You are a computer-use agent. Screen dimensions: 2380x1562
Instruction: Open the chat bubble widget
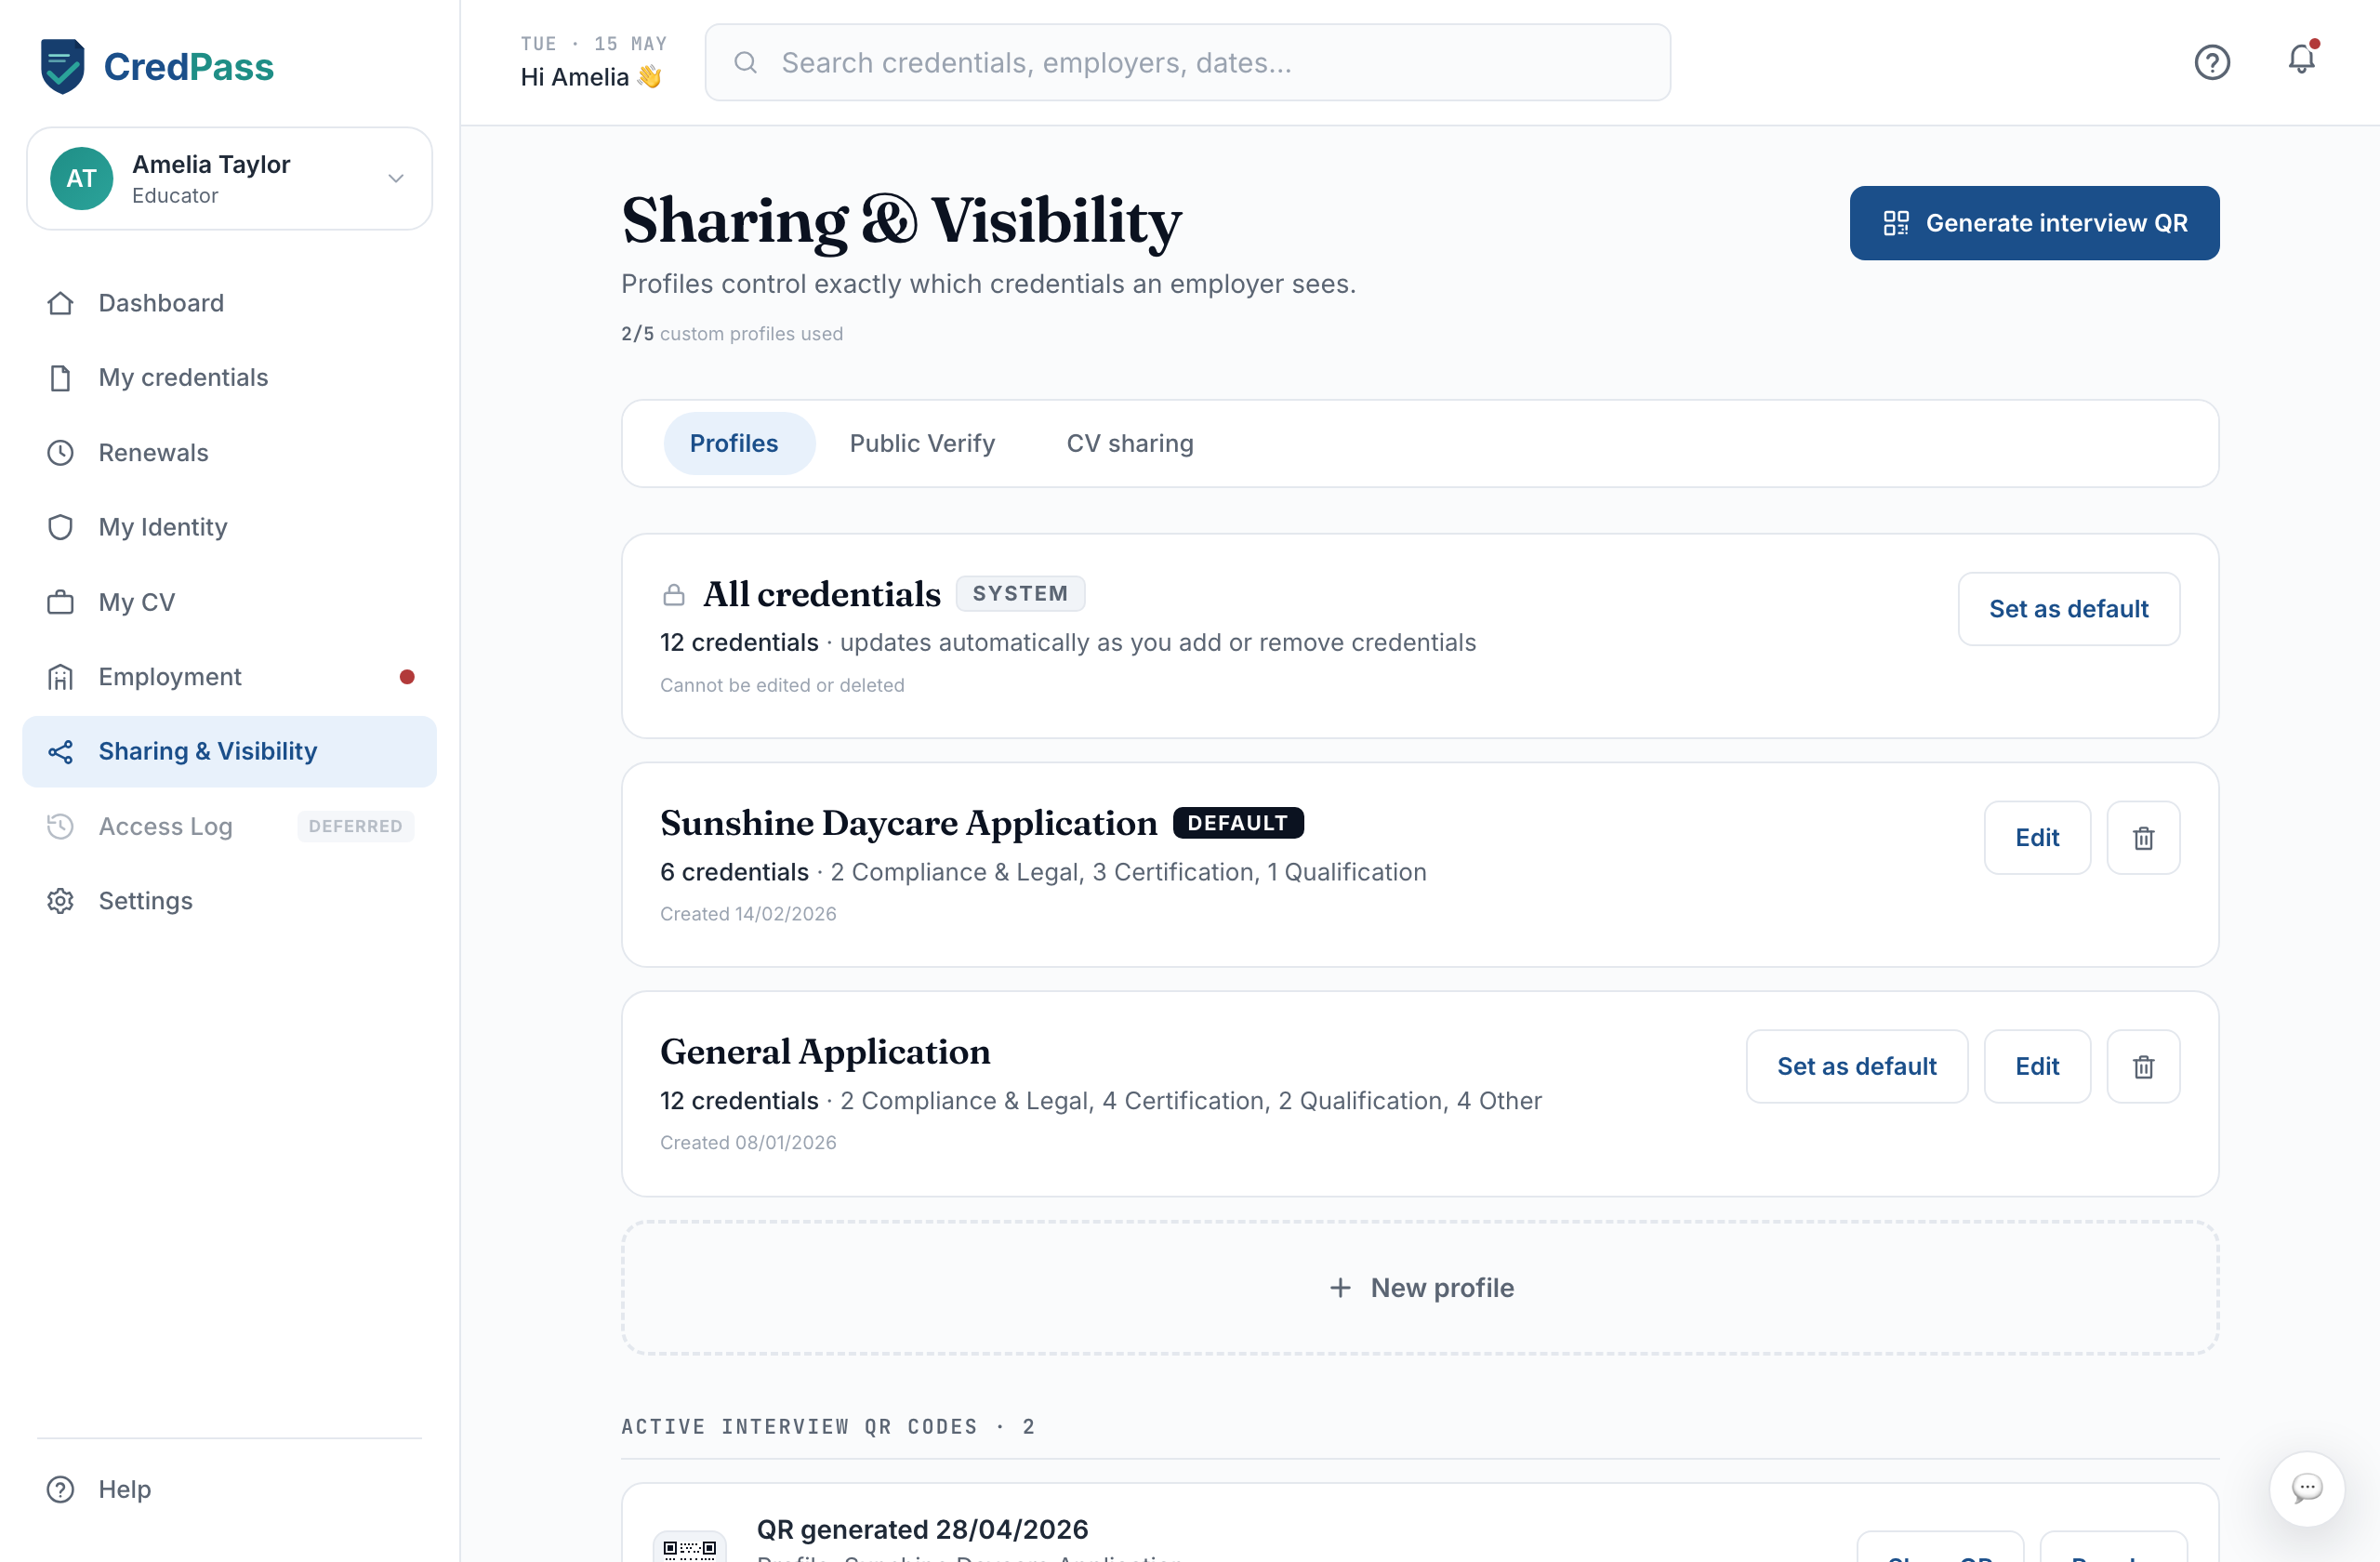pos(2307,1488)
